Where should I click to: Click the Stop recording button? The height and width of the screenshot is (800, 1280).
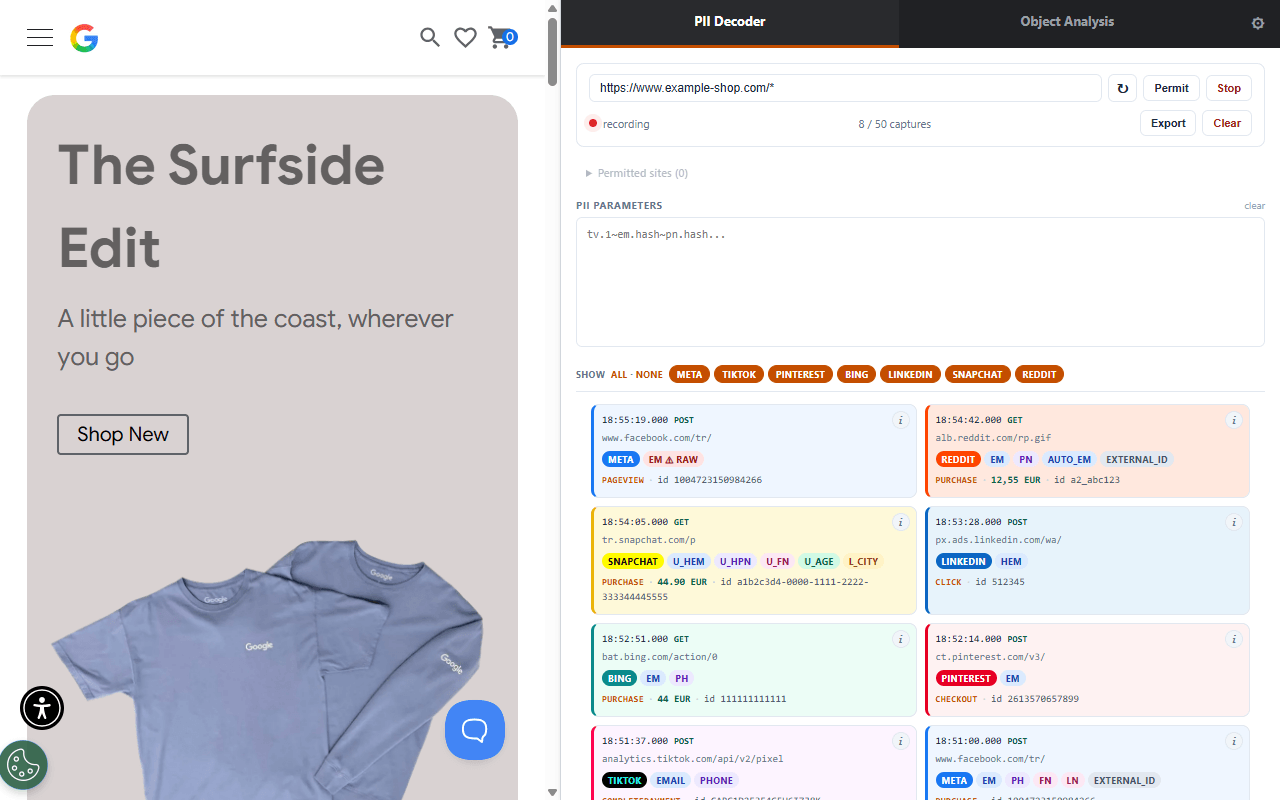tap(1229, 88)
